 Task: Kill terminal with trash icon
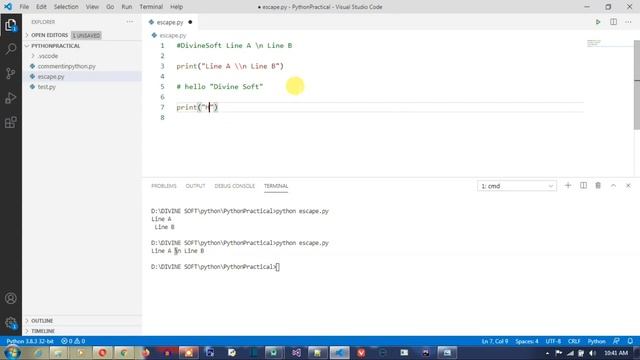[x=598, y=186]
